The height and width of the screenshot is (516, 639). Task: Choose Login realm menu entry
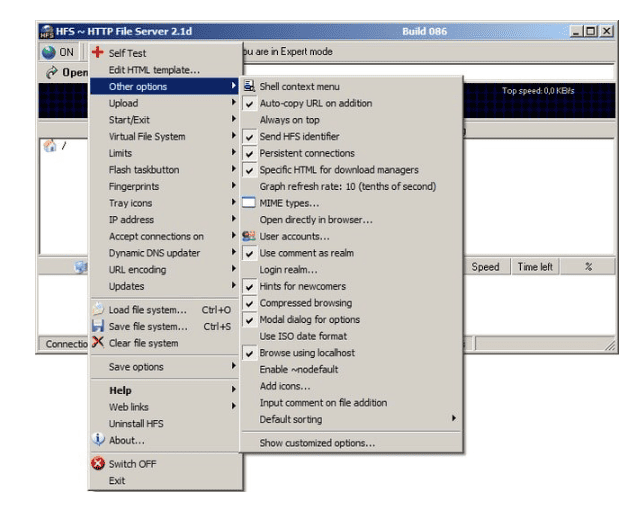[352, 269]
